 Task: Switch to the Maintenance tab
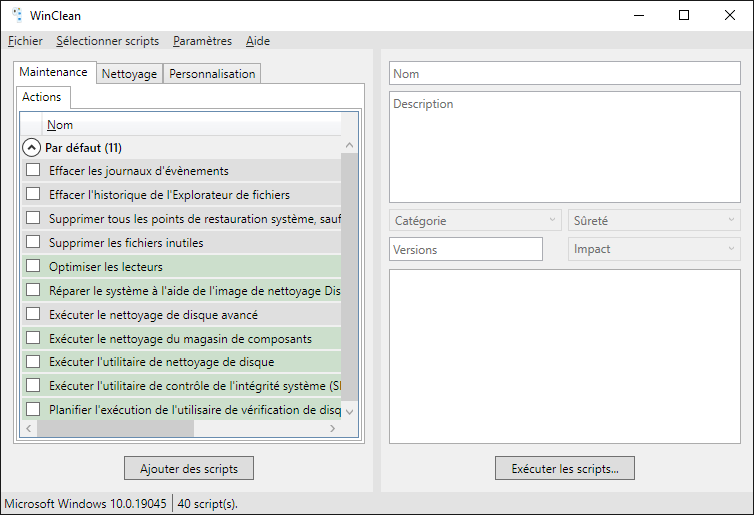[53, 72]
